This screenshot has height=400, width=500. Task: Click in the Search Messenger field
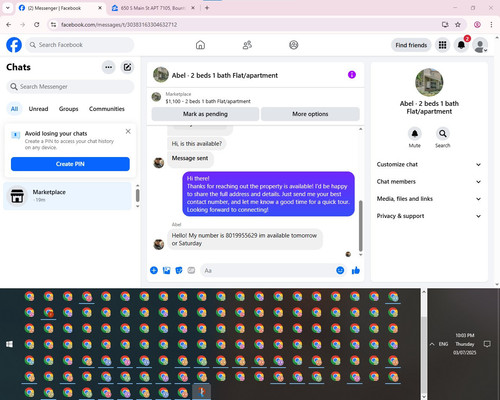70,87
